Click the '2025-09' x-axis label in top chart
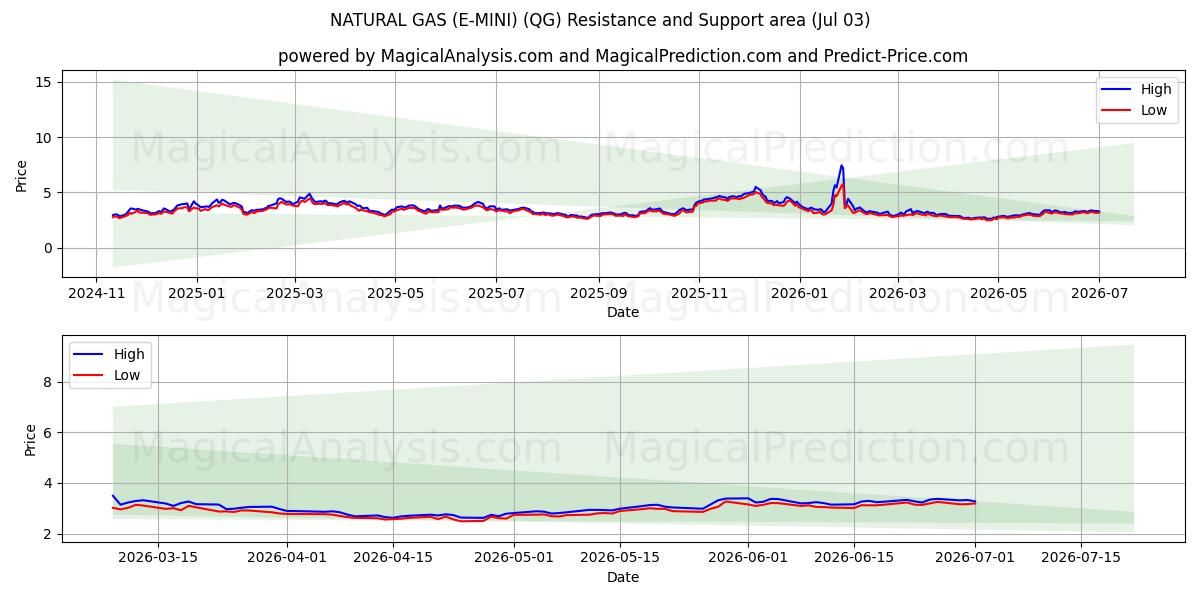Viewport: 1200px width, 600px height. [x=598, y=295]
